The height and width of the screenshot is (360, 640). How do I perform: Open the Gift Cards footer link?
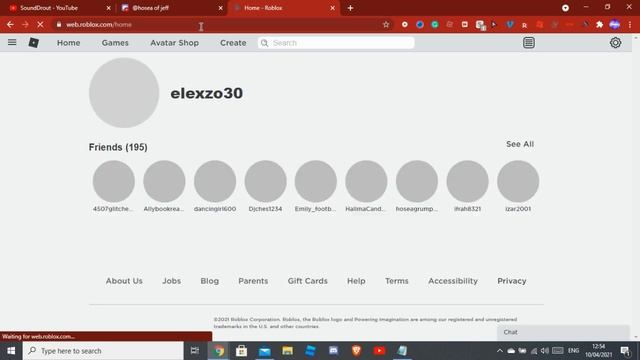click(307, 281)
